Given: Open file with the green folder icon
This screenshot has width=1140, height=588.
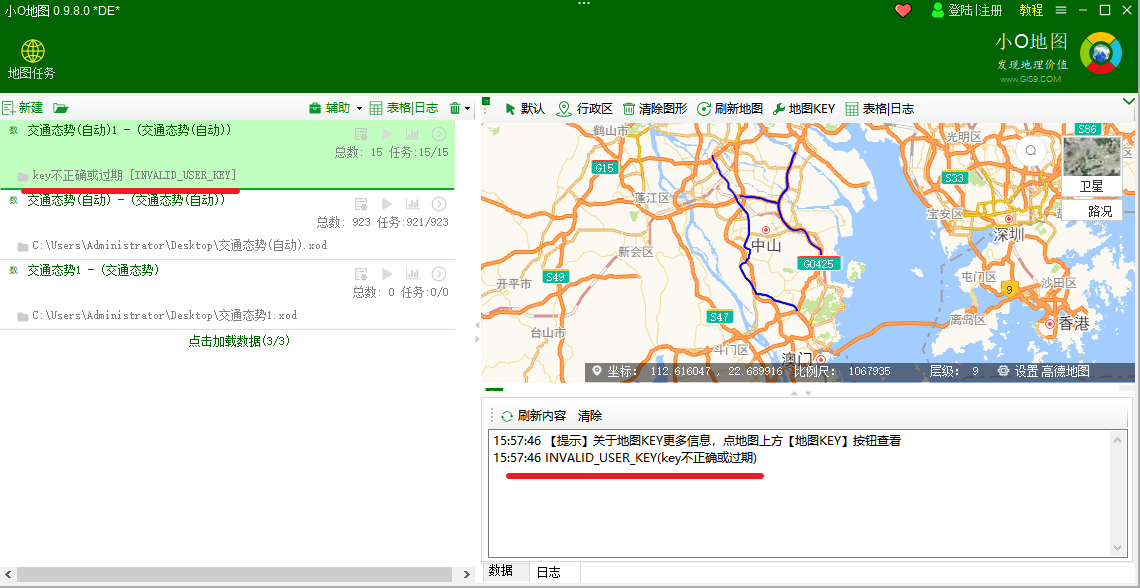Looking at the screenshot, I should pos(60,108).
